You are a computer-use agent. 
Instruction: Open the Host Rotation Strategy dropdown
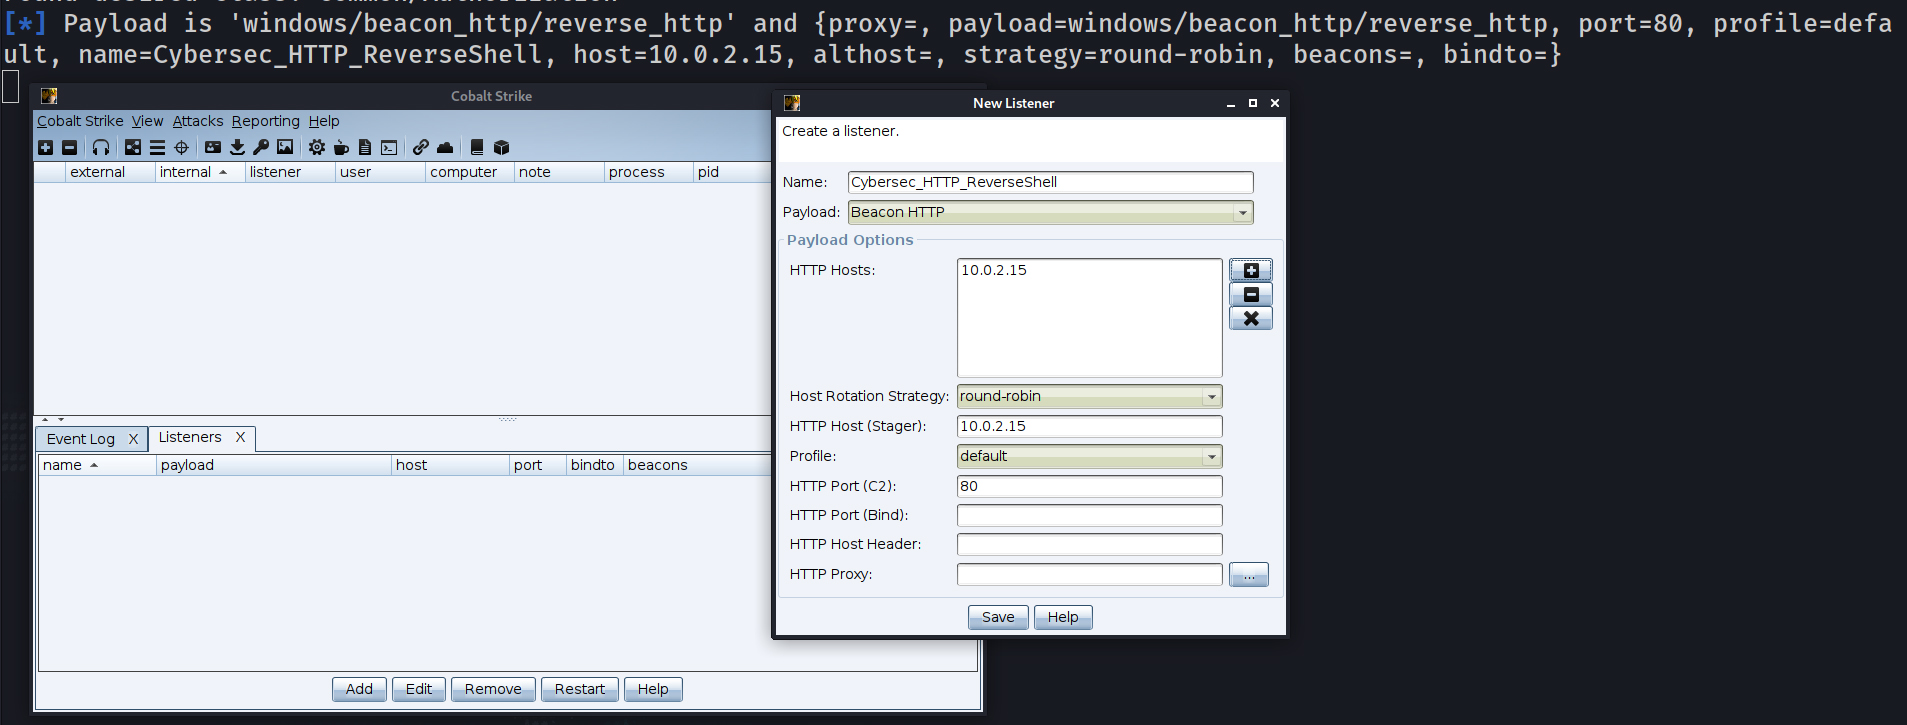point(1211,396)
